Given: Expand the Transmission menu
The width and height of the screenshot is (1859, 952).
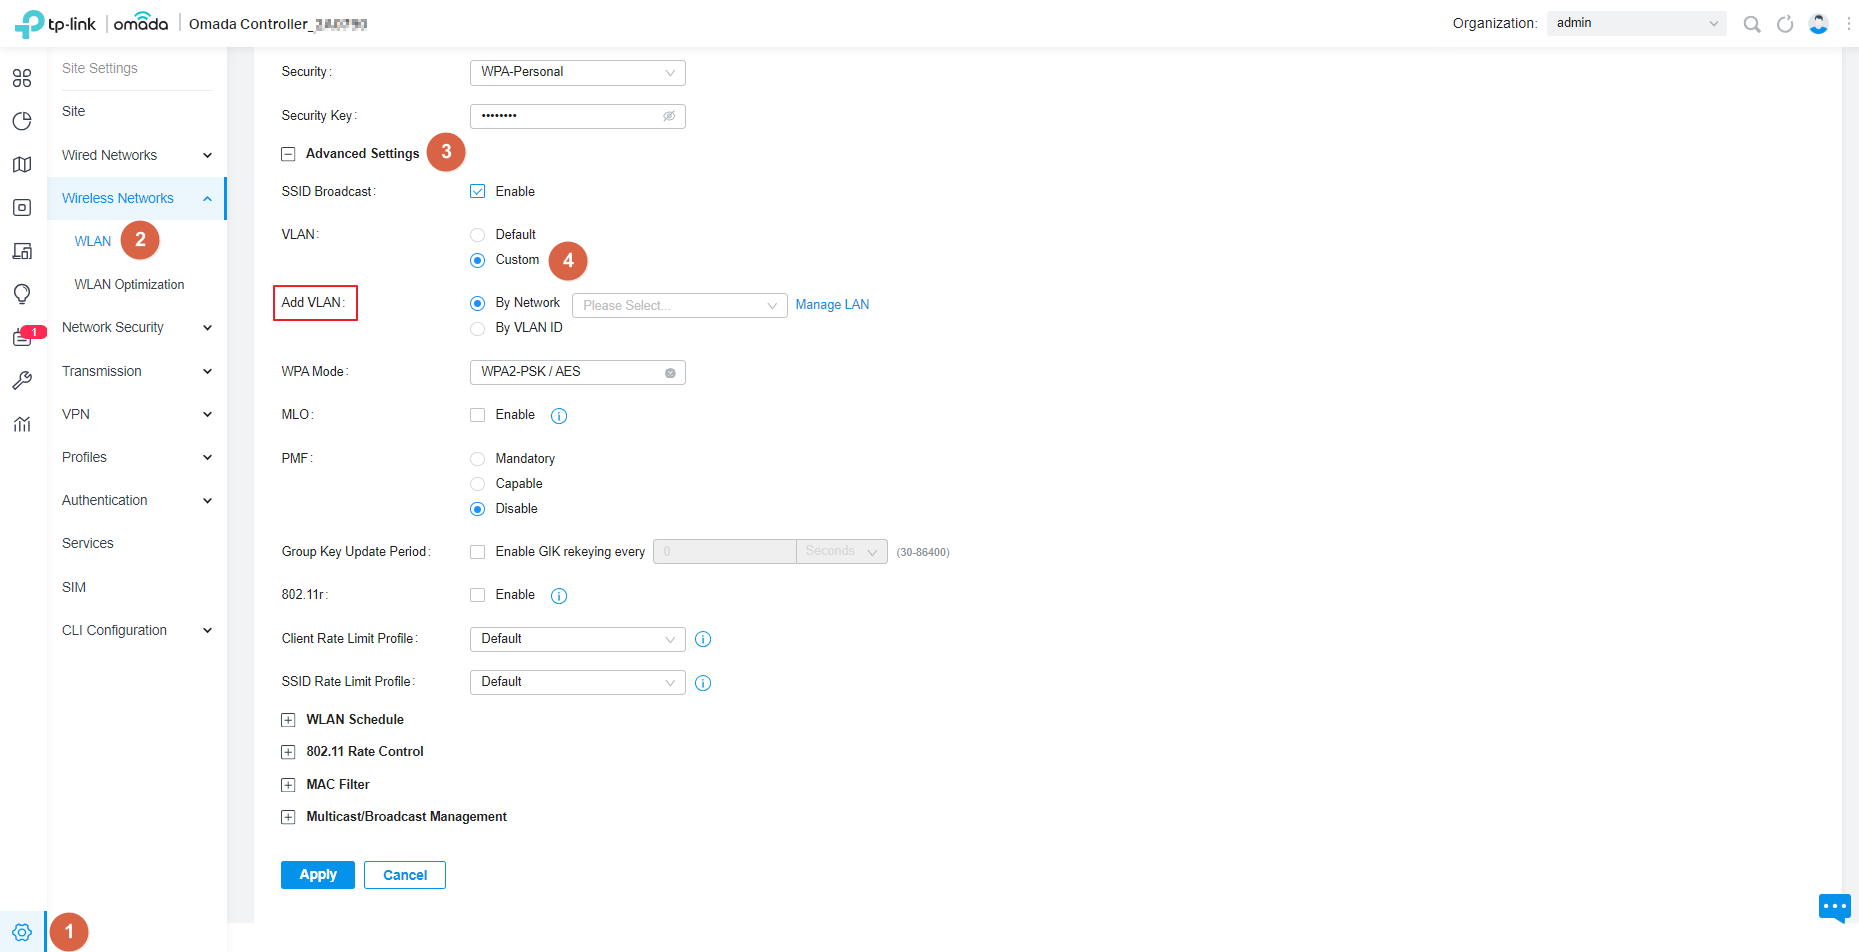Looking at the screenshot, I should [137, 371].
